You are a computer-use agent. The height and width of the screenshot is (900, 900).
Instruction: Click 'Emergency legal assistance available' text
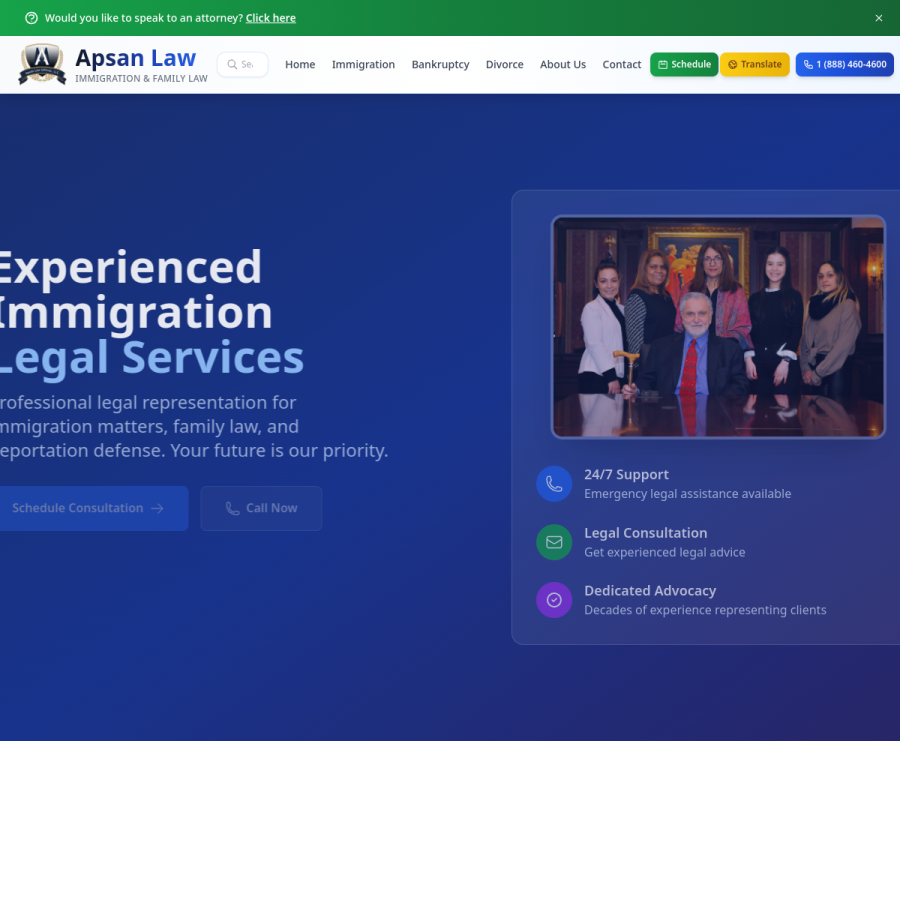point(688,494)
